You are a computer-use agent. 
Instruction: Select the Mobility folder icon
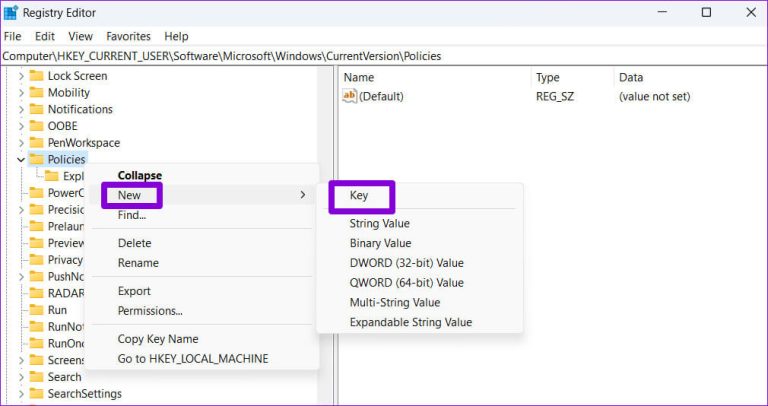tap(37, 93)
